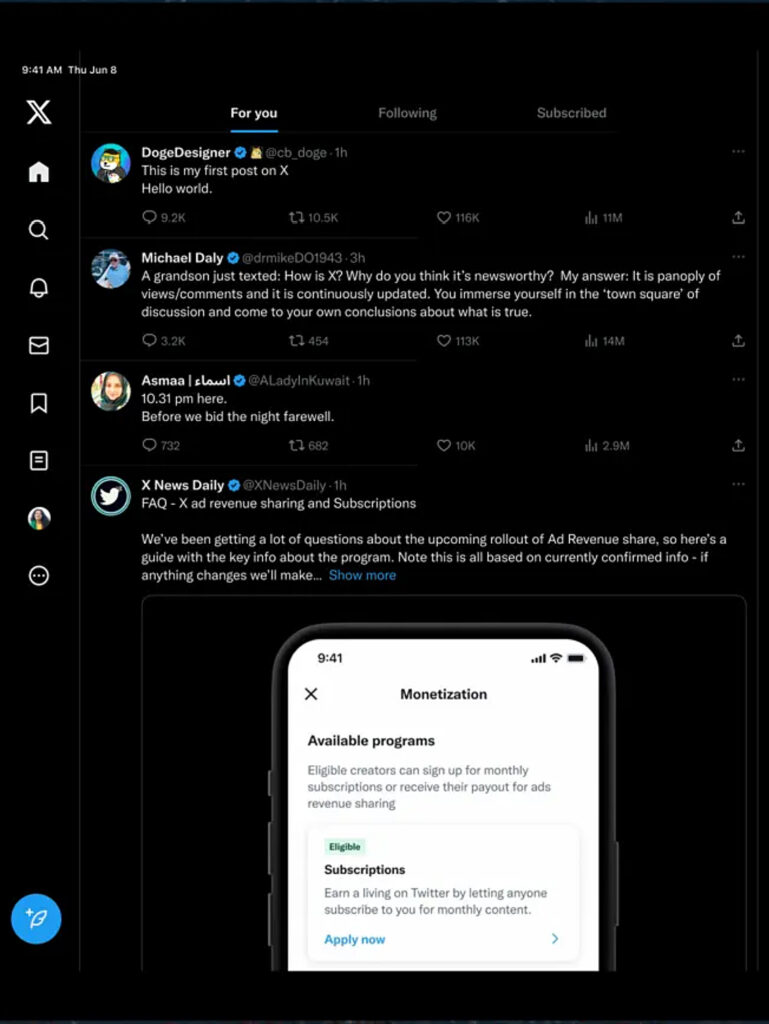Image resolution: width=769 pixels, height=1024 pixels.
Task: Open more options on Michael Daly's post
Action: point(738,257)
